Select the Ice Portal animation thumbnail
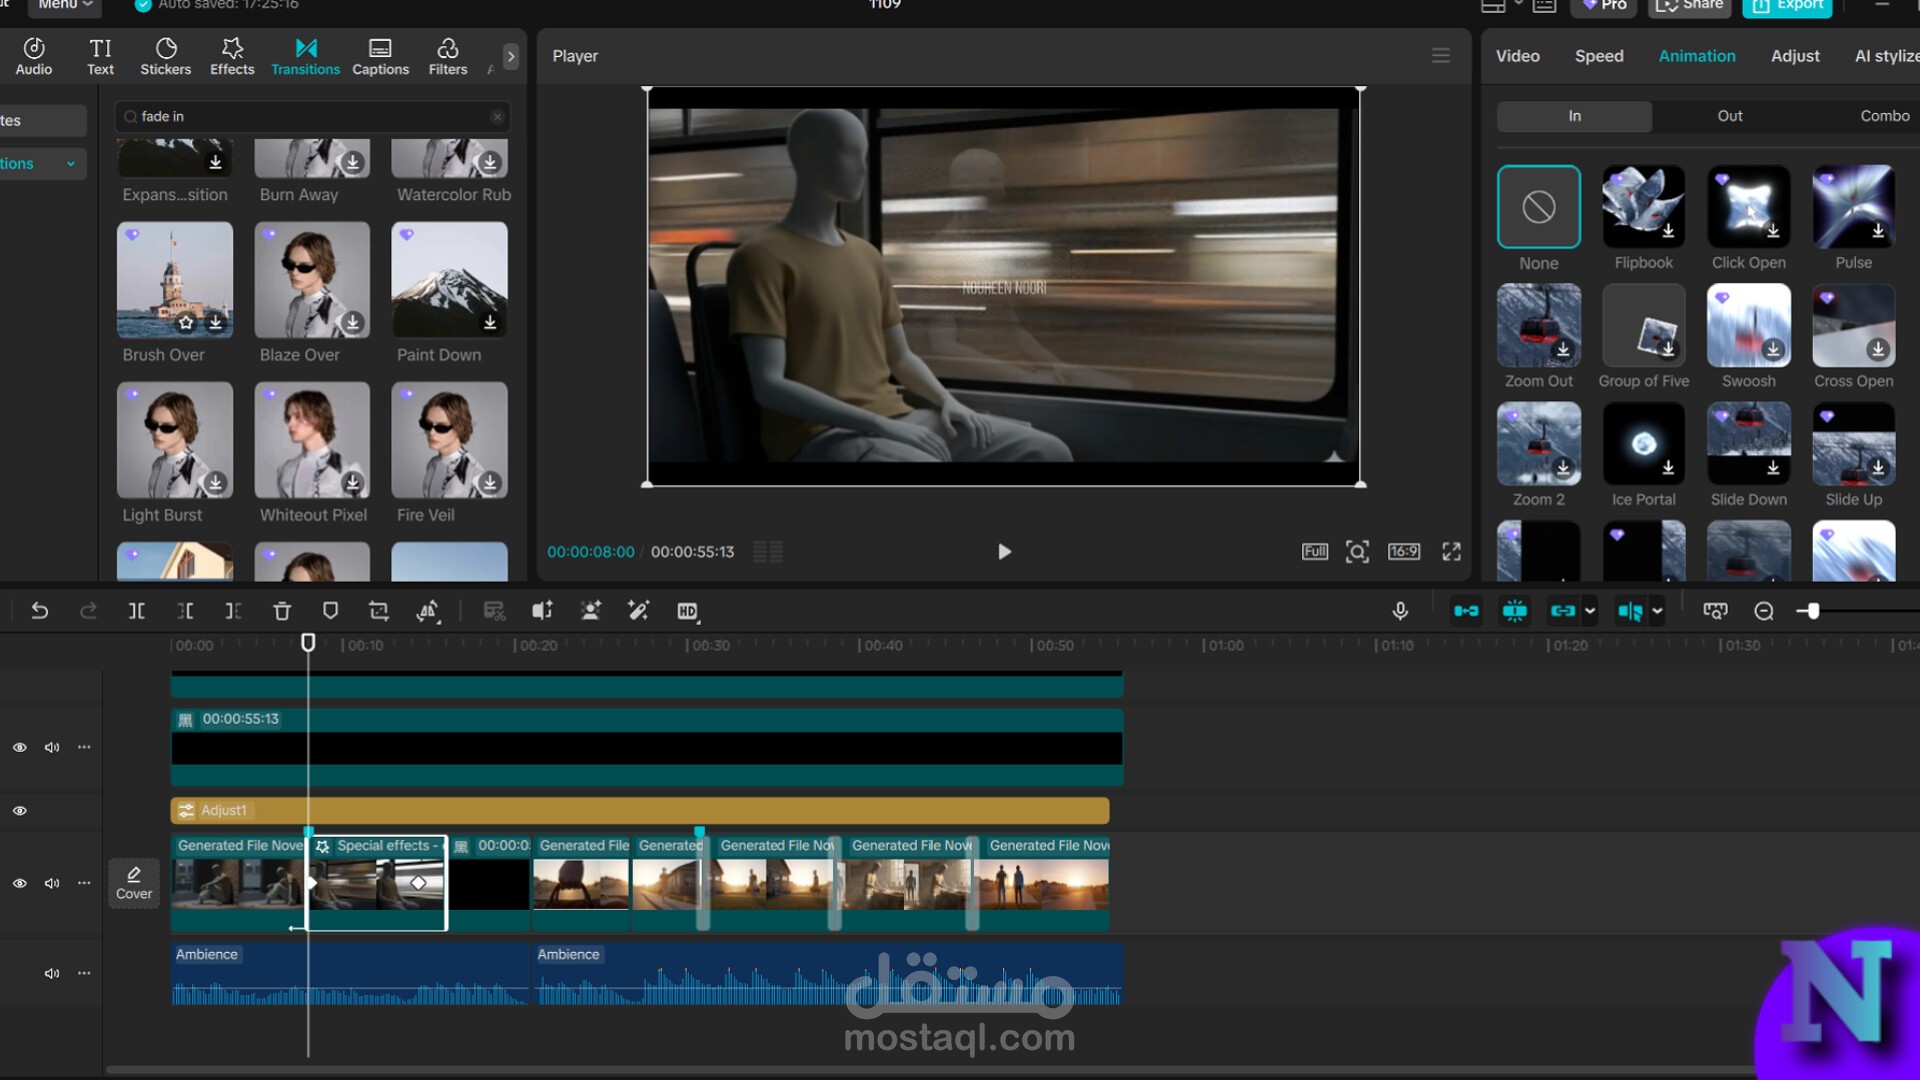Image resolution: width=1920 pixels, height=1080 pixels. coord(1643,445)
